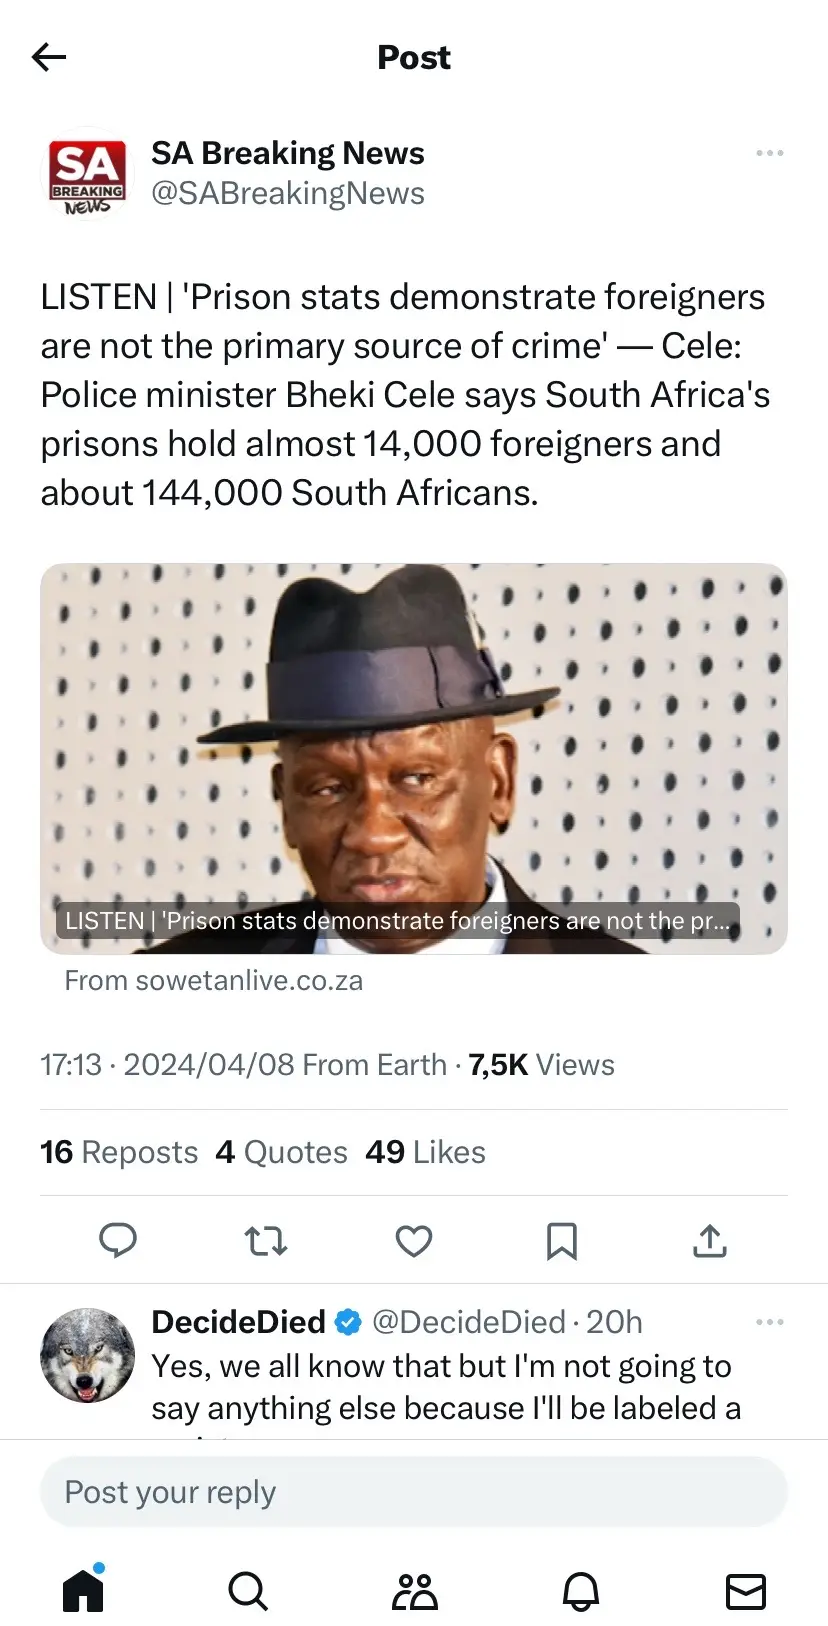Screen dimensions: 828x1626
Task: Bookmark this post
Action: click(x=562, y=1241)
